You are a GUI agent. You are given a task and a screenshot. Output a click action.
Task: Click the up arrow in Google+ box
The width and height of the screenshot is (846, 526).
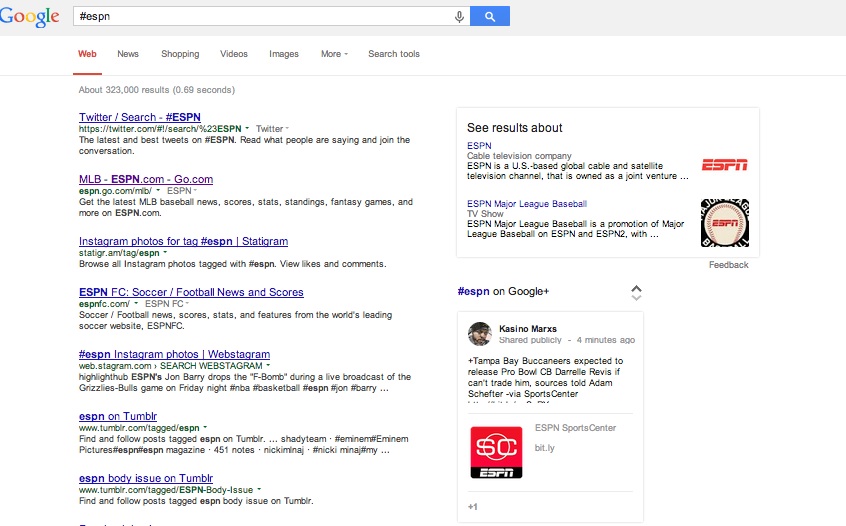coord(637,288)
